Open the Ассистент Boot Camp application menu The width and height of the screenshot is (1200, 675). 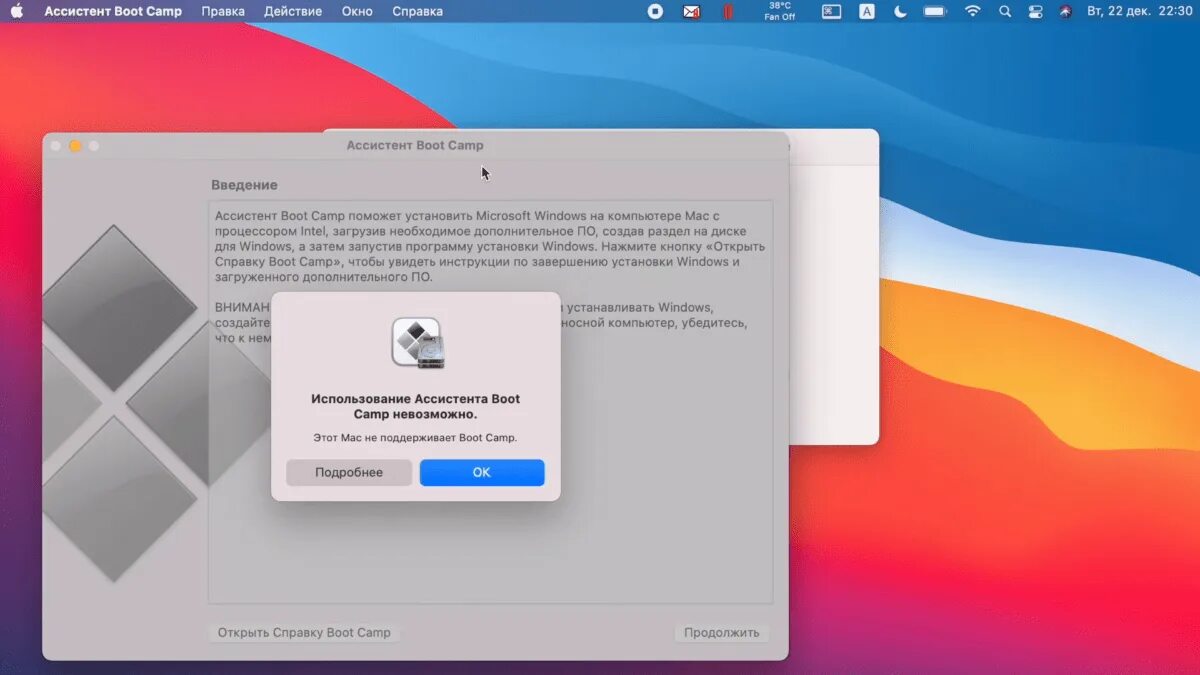[113, 12]
